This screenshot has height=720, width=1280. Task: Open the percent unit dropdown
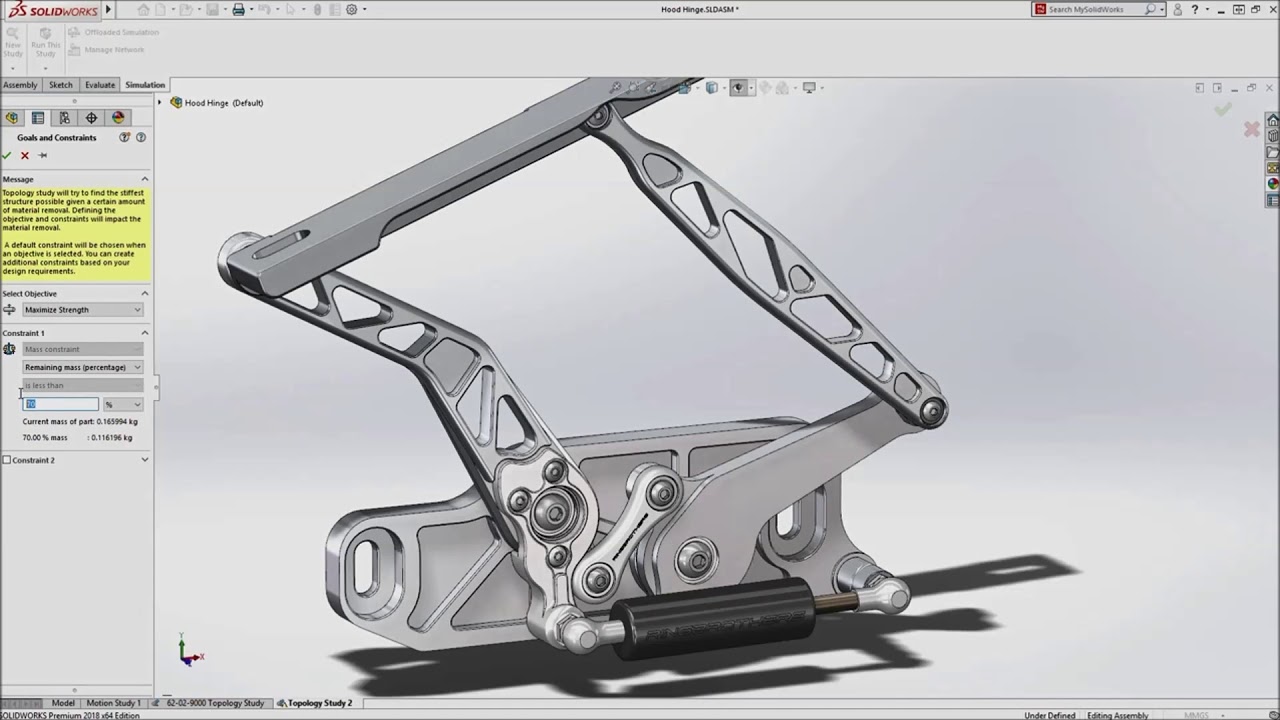(123, 404)
